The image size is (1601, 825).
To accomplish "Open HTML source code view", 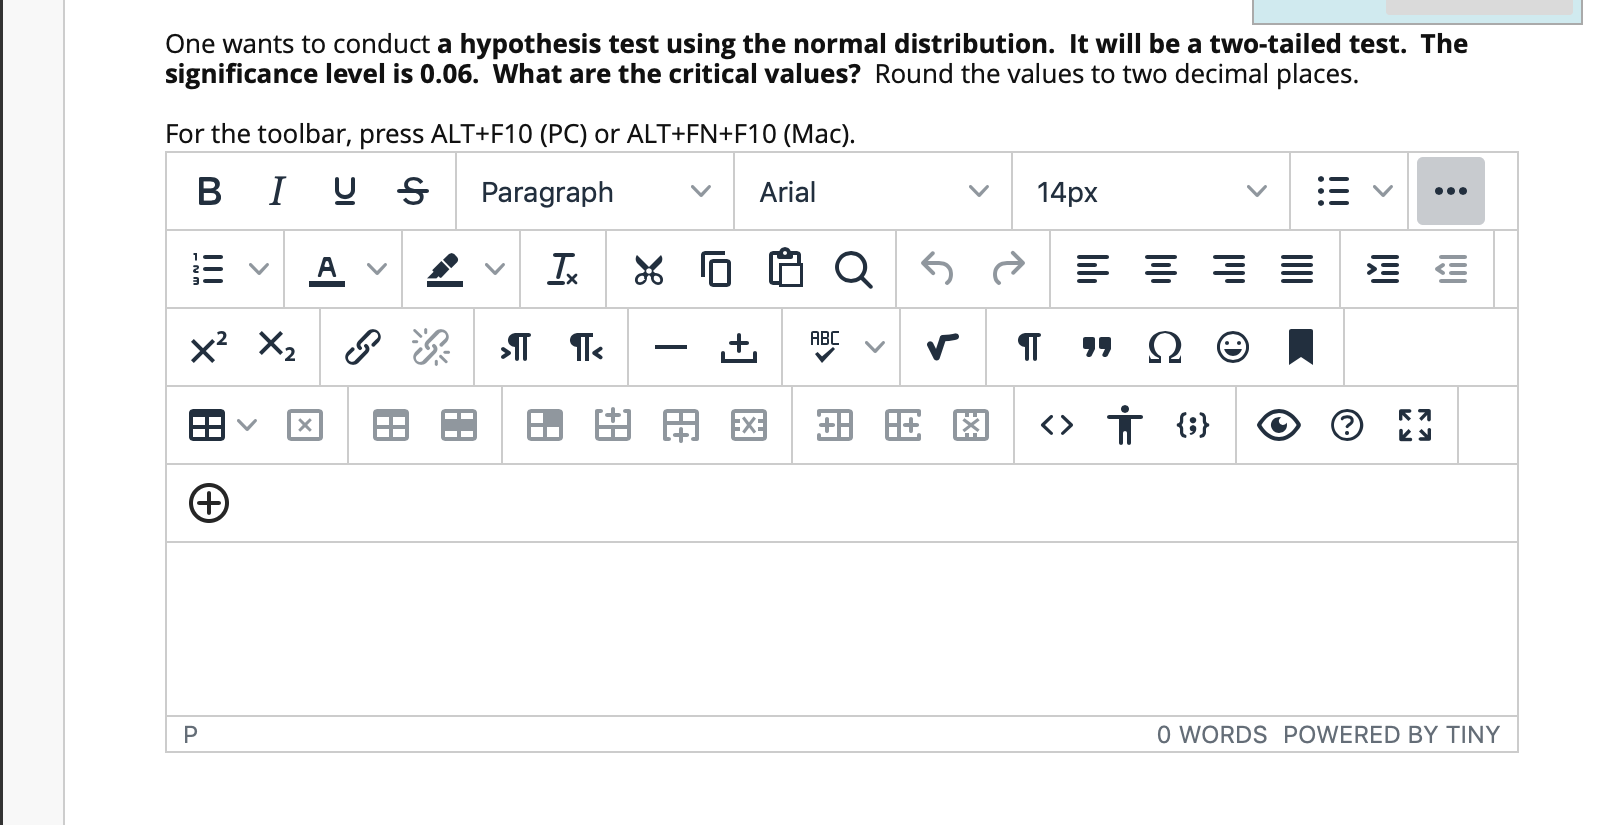I will 1057,425.
